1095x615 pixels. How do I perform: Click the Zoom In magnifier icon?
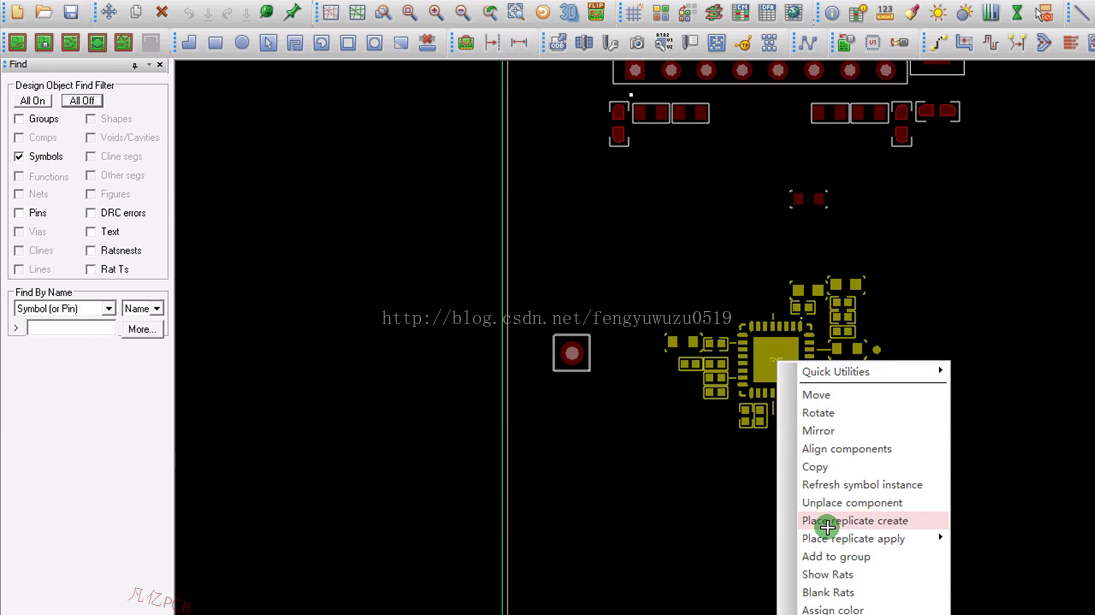coord(436,12)
